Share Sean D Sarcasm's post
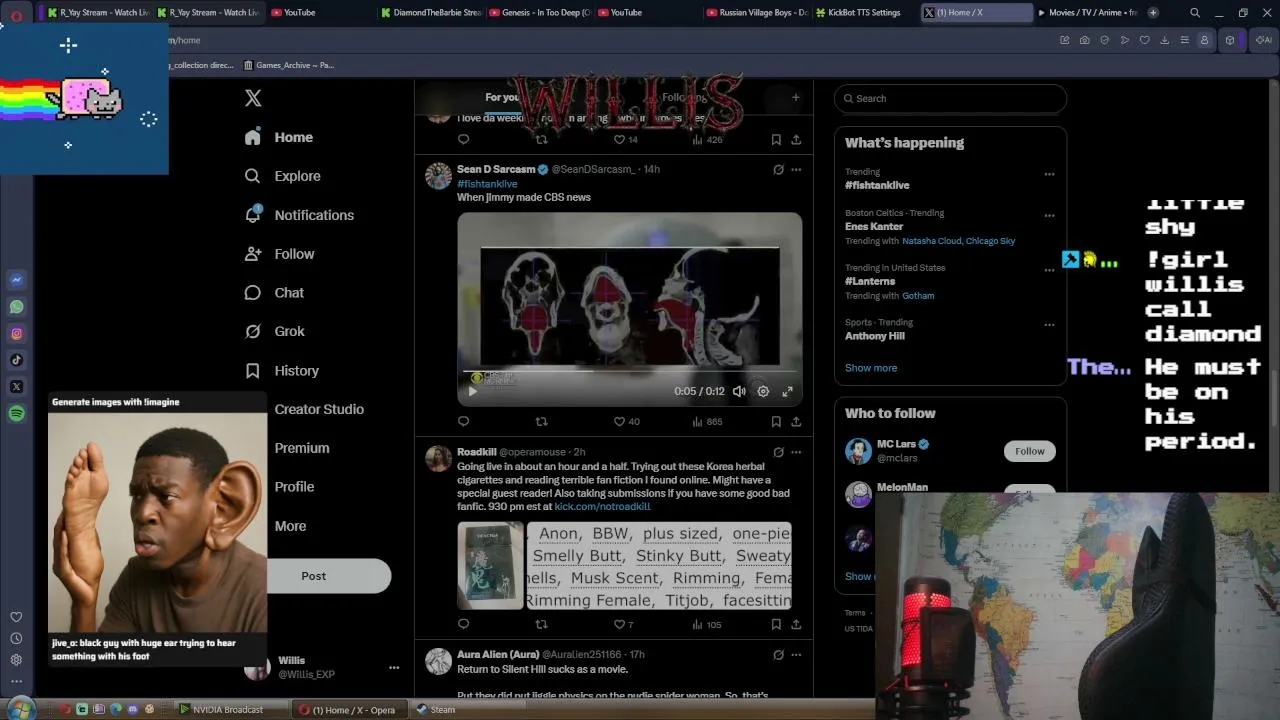1280x720 pixels. pos(796,421)
